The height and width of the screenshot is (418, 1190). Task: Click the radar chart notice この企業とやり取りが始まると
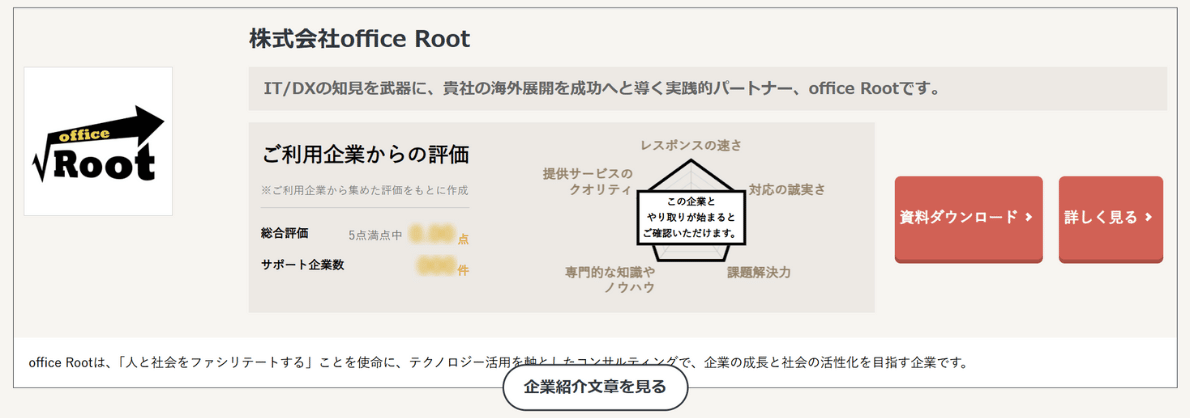(691, 218)
